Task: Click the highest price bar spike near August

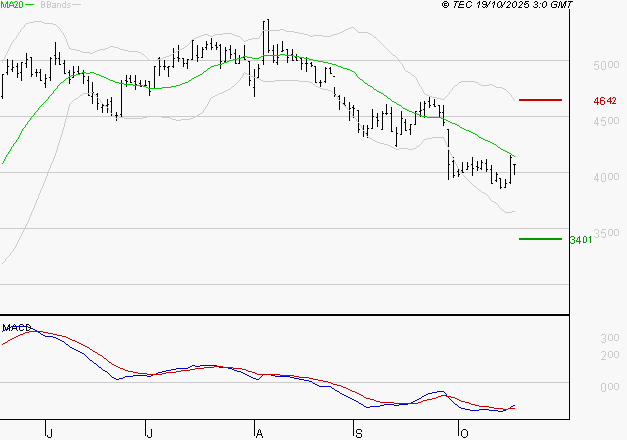Action: [x=266, y=30]
